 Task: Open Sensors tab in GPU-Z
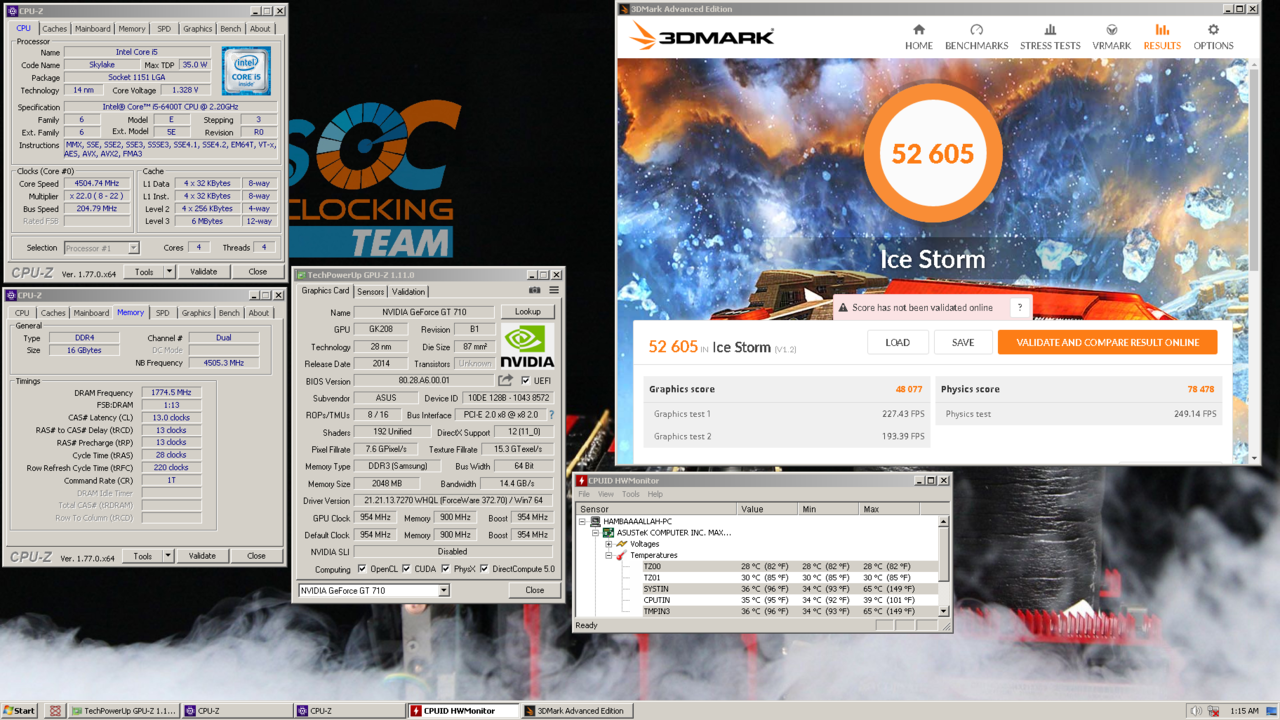pyautogui.click(x=370, y=292)
